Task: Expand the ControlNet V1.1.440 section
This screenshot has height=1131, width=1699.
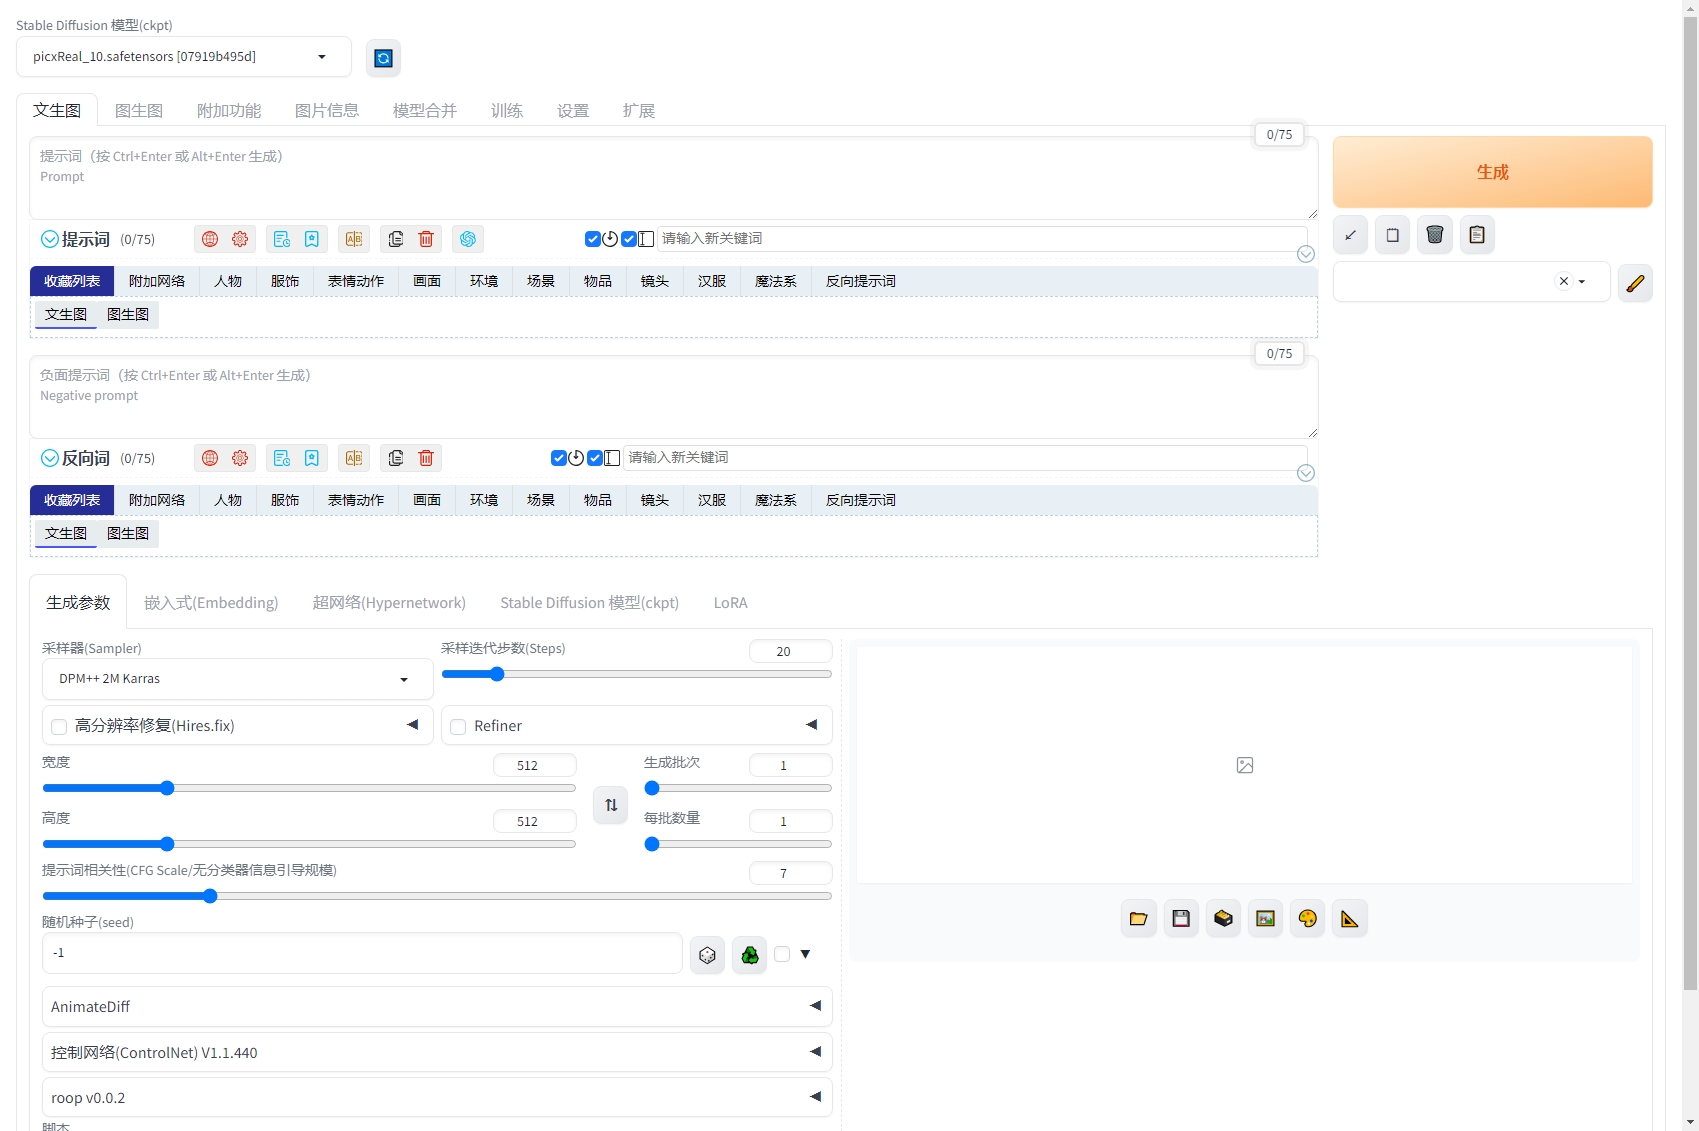Action: click(436, 1052)
